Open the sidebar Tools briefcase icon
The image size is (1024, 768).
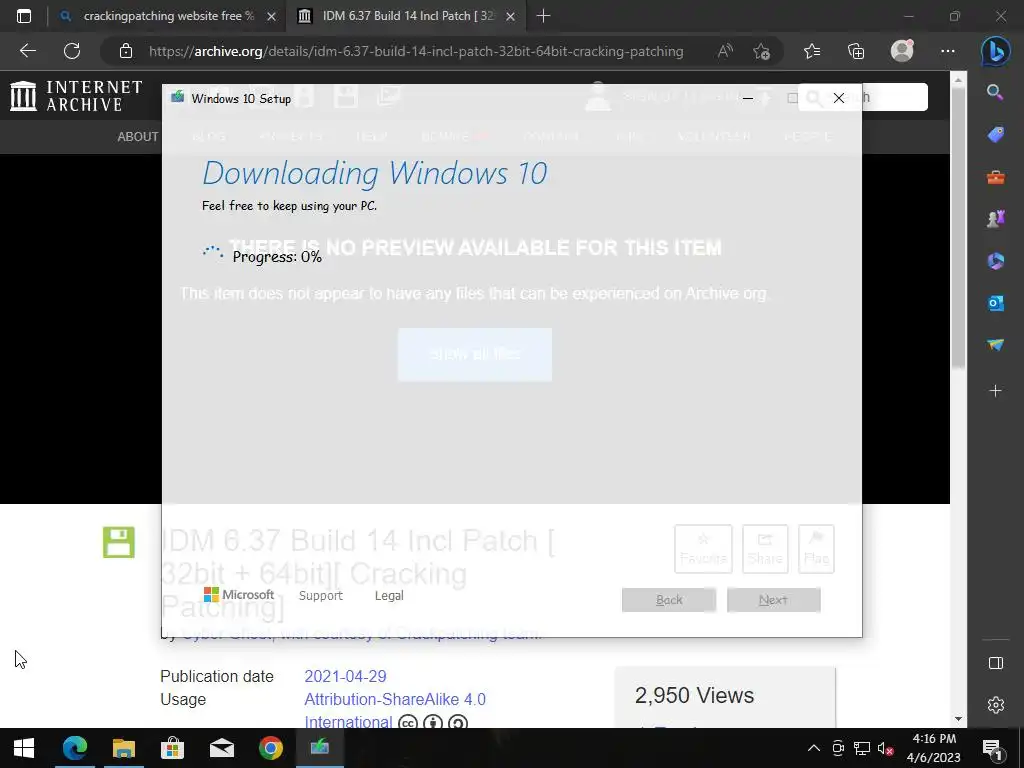(x=995, y=177)
